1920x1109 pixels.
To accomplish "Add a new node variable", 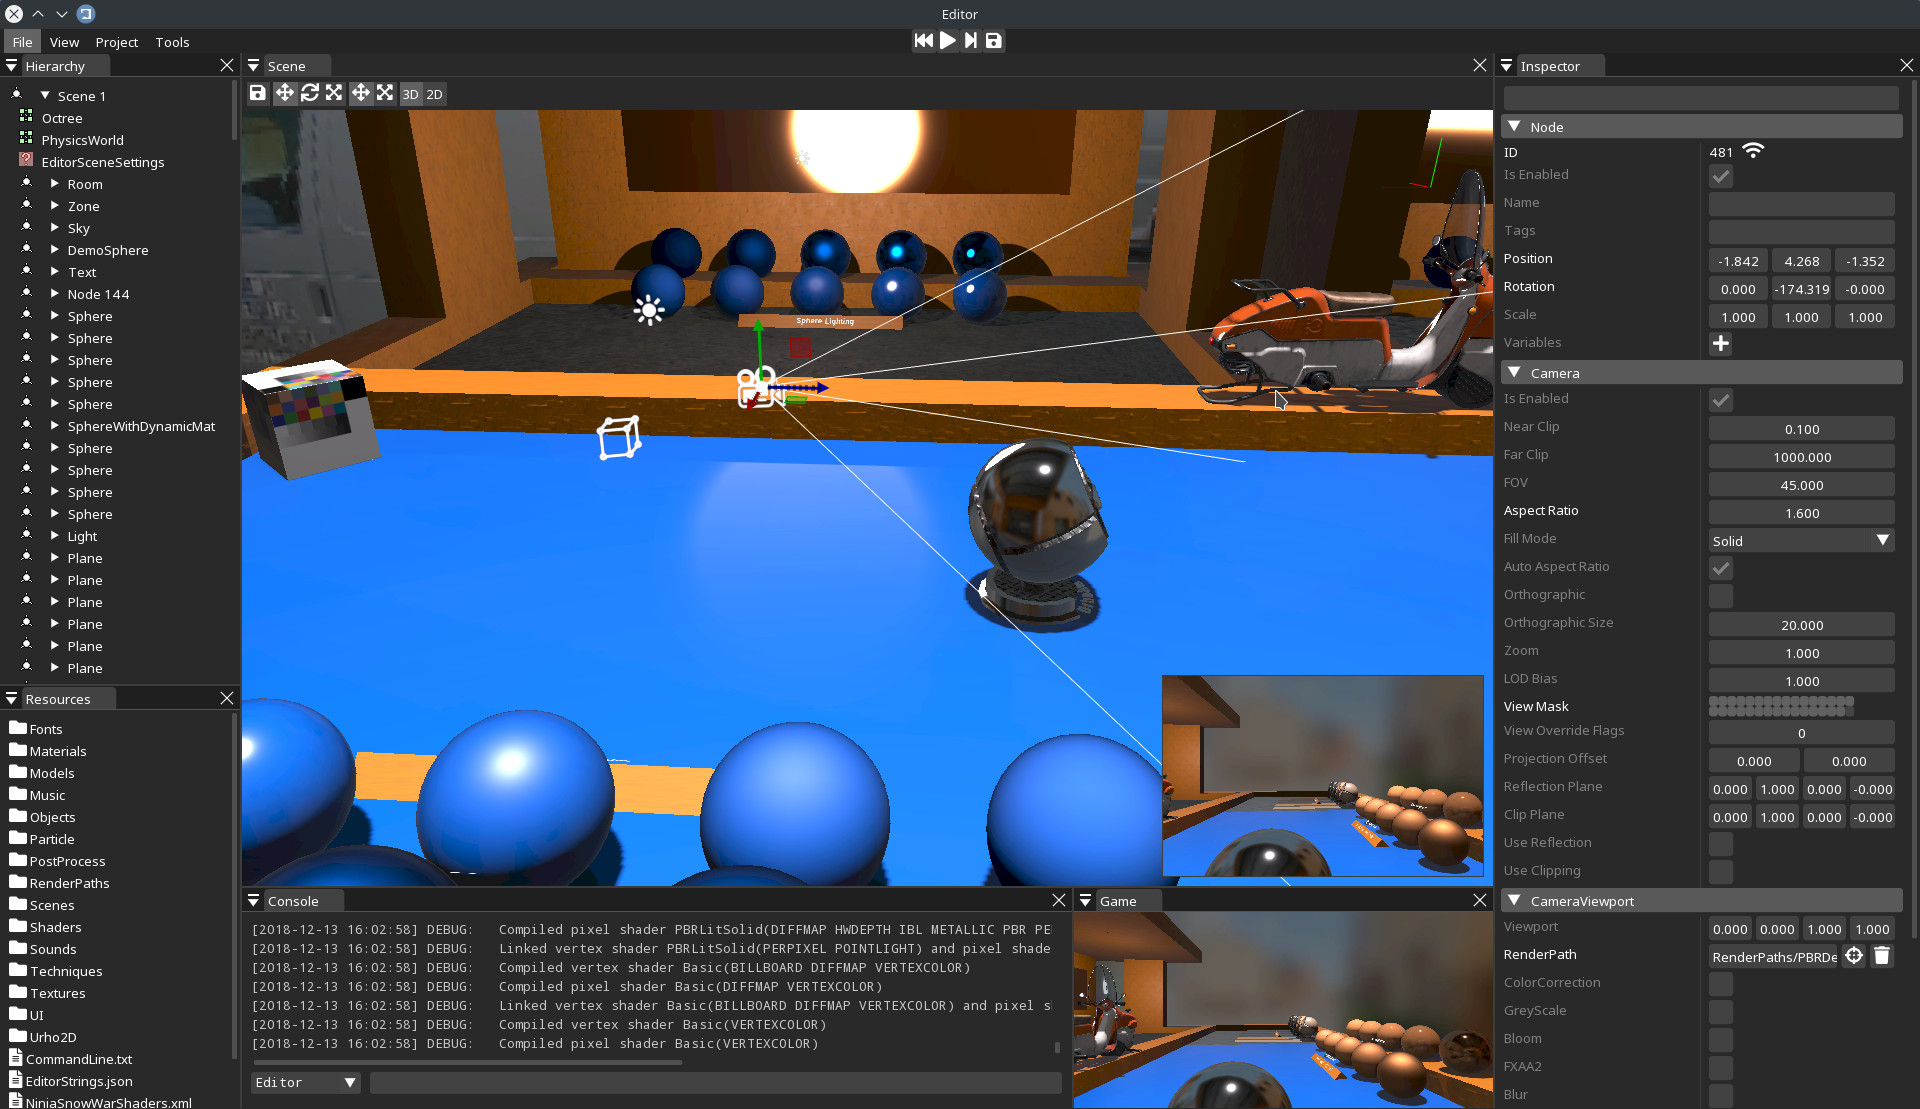I will (x=1720, y=343).
